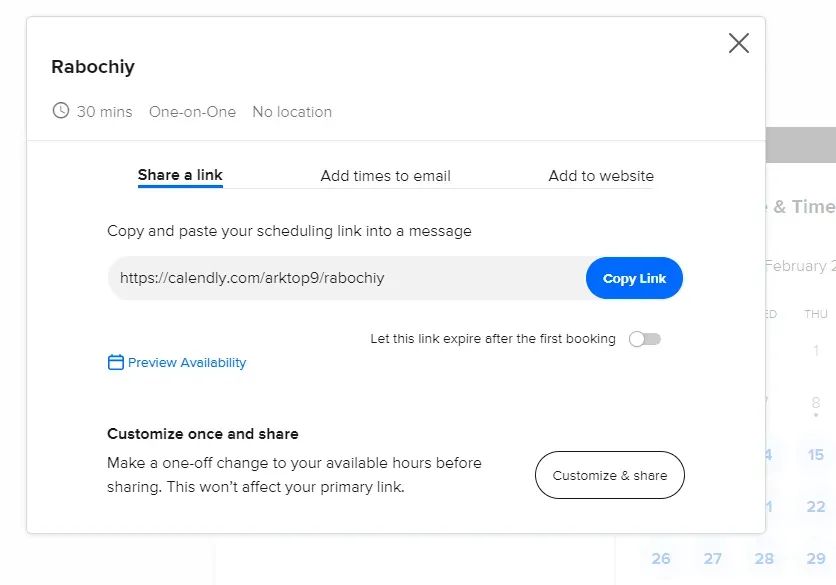Click the Rabochiy event title

click(93, 68)
